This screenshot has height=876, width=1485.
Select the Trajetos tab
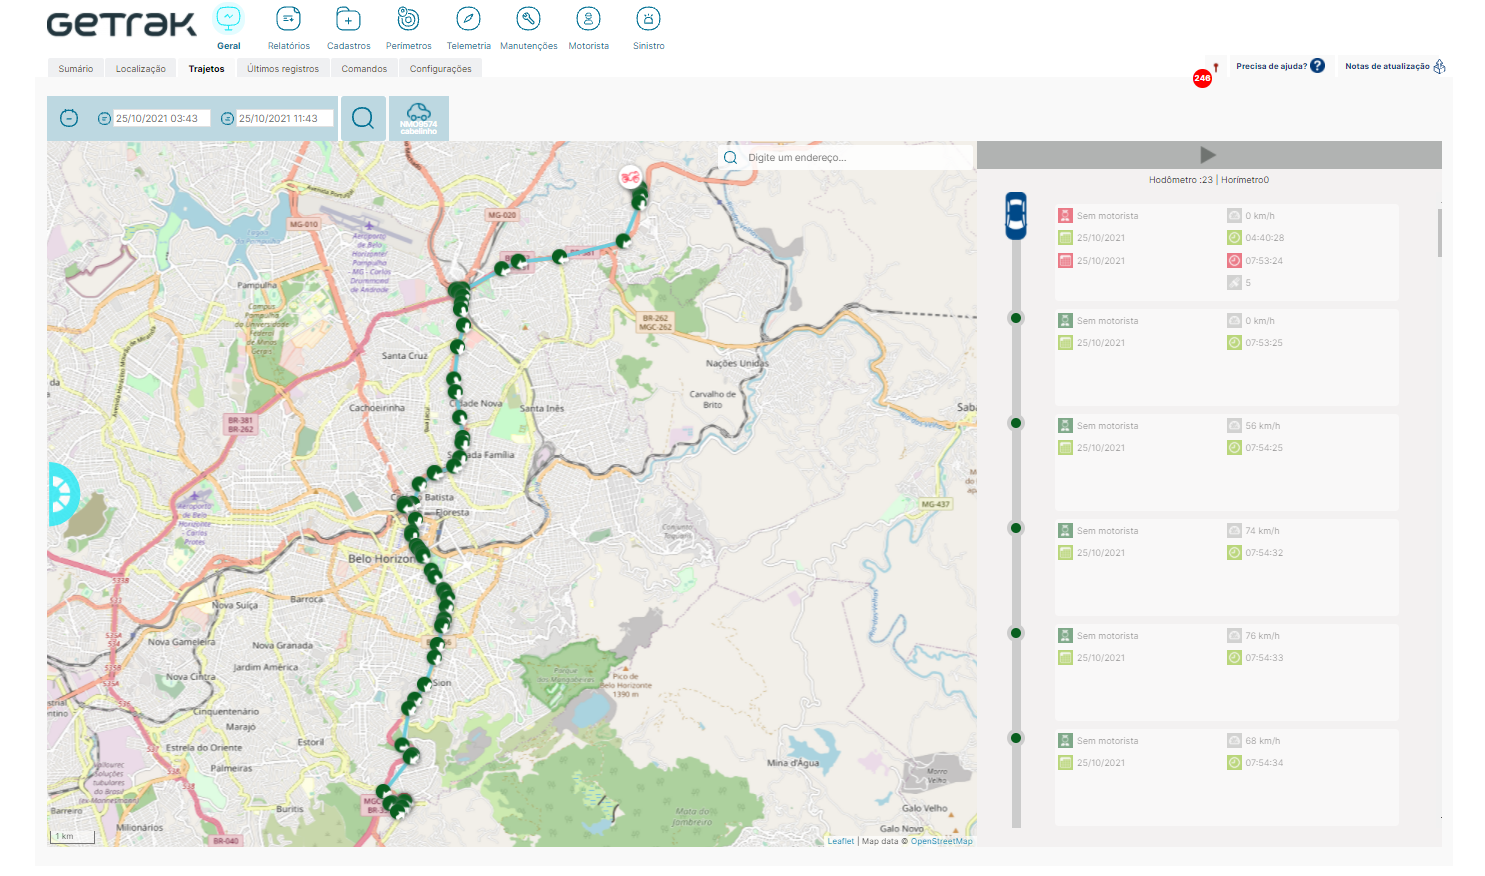point(207,69)
